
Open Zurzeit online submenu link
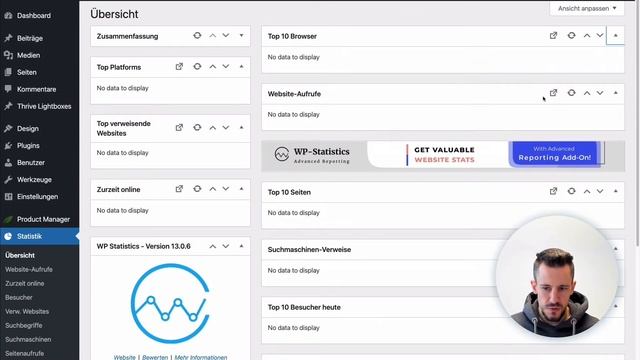coord(24,283)
